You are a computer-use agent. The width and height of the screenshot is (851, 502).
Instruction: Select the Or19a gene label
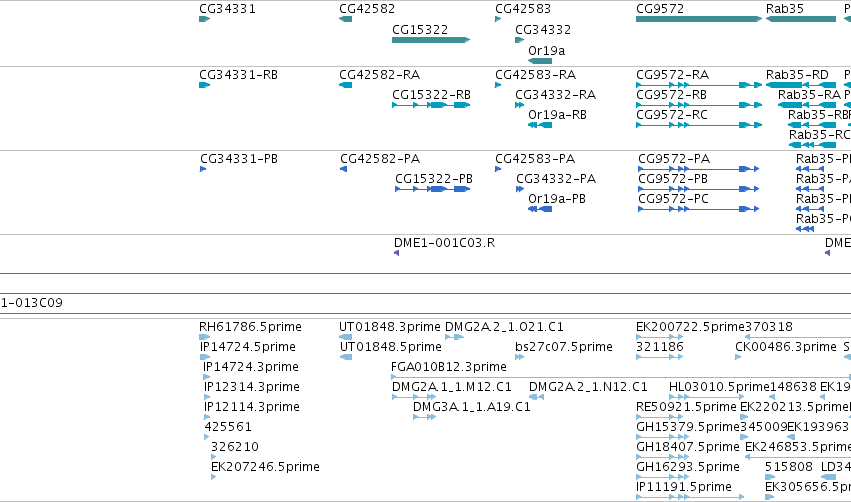[547, 50]
